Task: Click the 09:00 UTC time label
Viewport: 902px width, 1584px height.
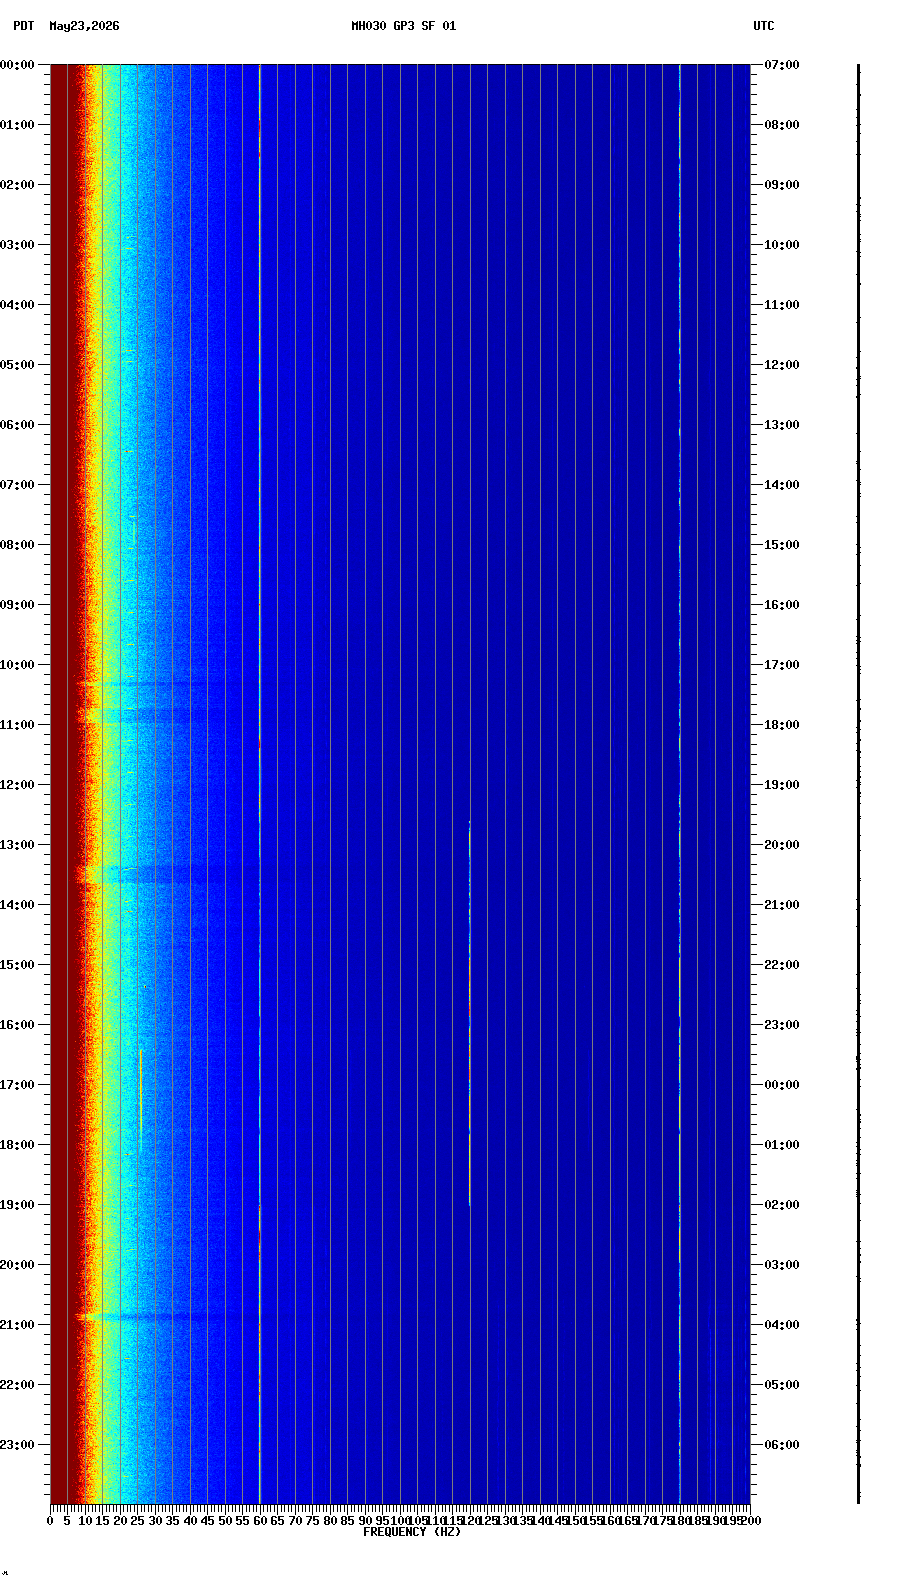Action: tap(782, 185)
